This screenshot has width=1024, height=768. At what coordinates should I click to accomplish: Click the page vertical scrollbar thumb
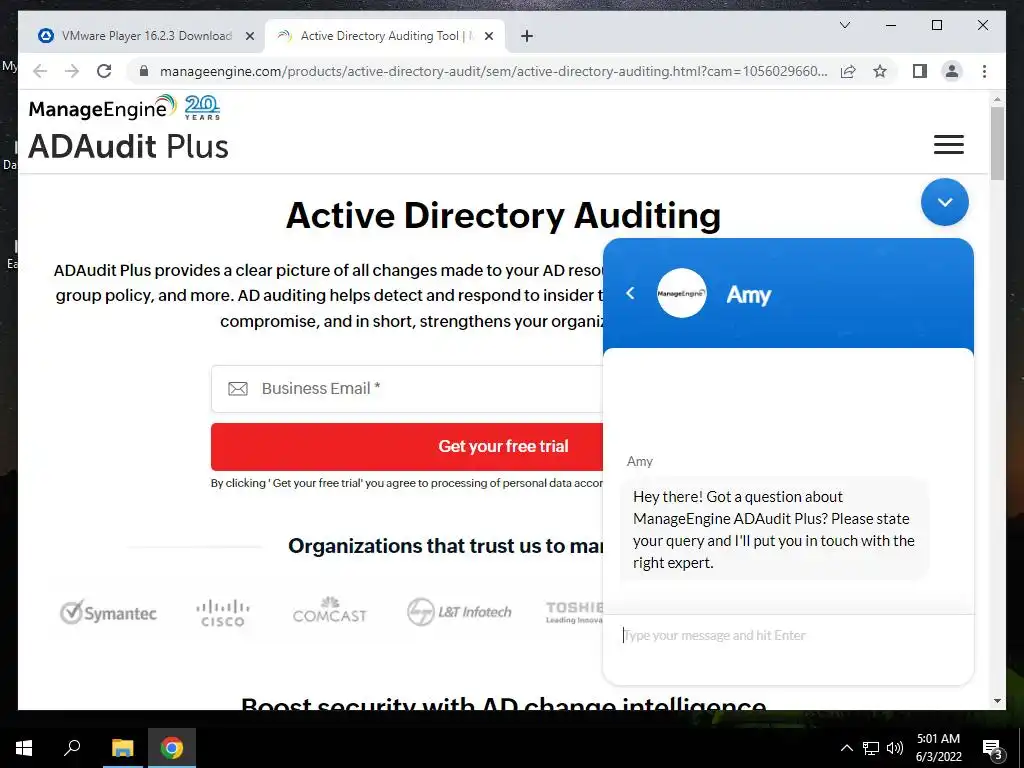coord(997,143)
